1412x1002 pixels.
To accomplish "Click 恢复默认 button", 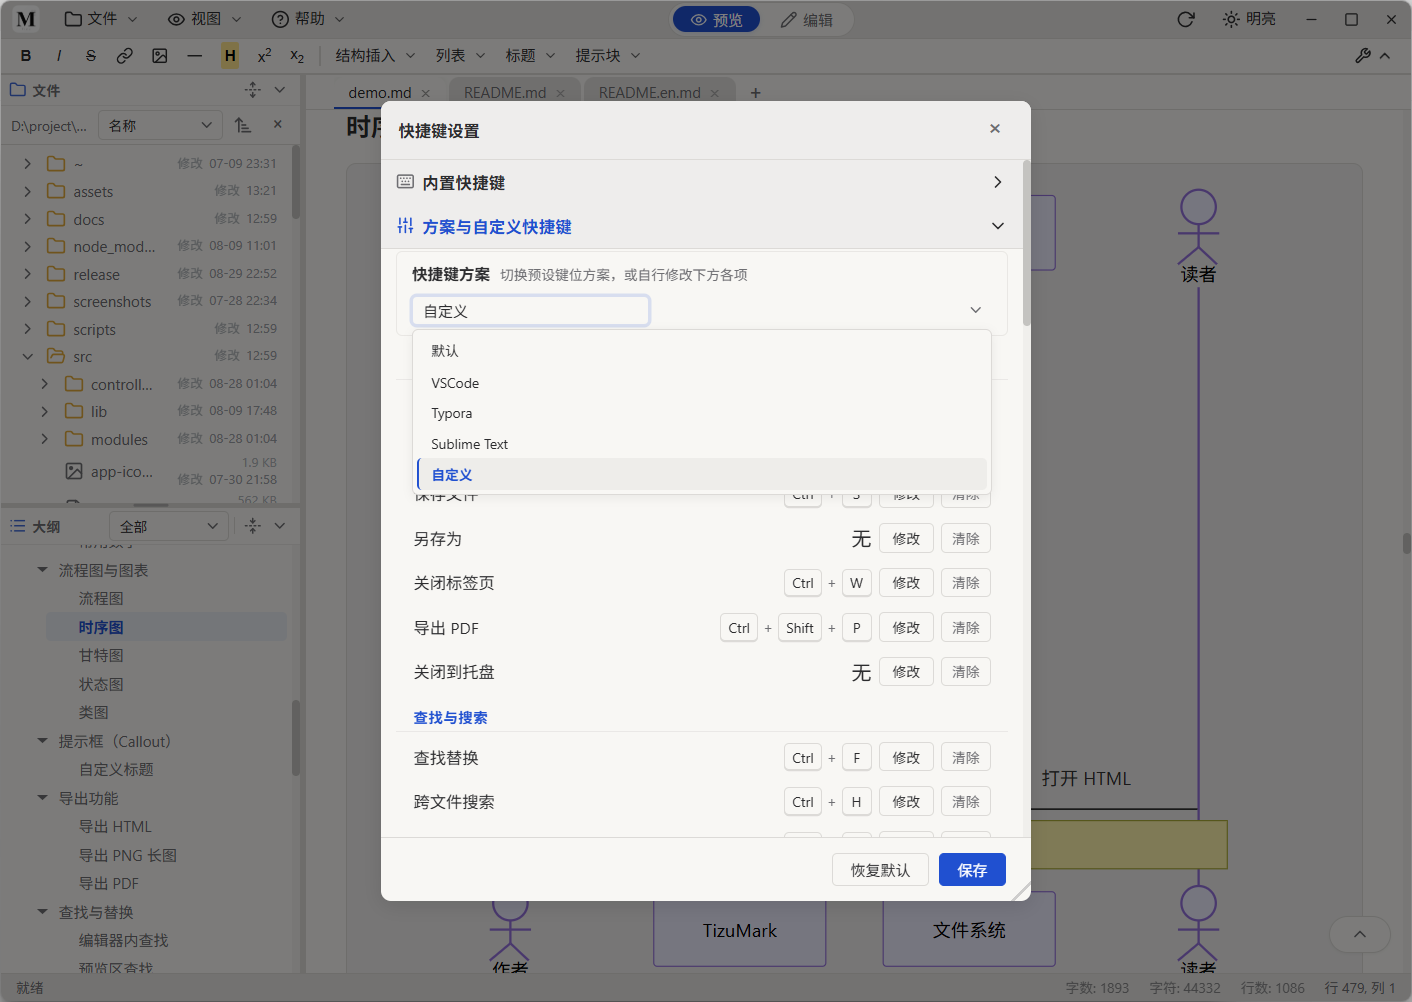I will 880,870.
